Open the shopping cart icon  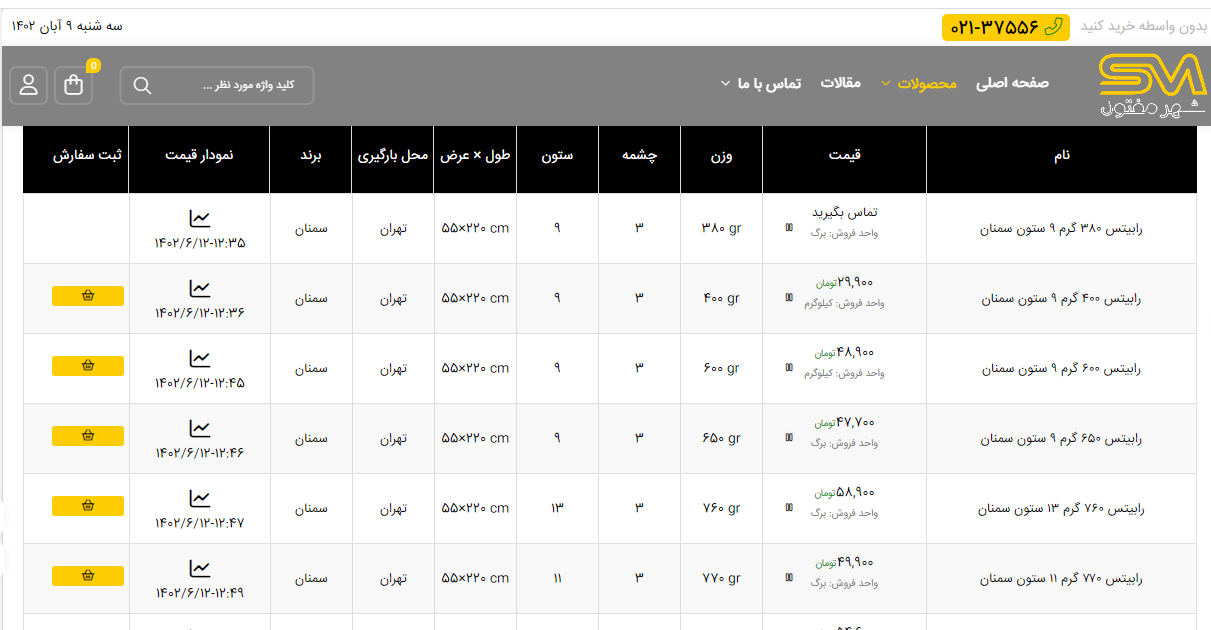click(x=74, y=86)
